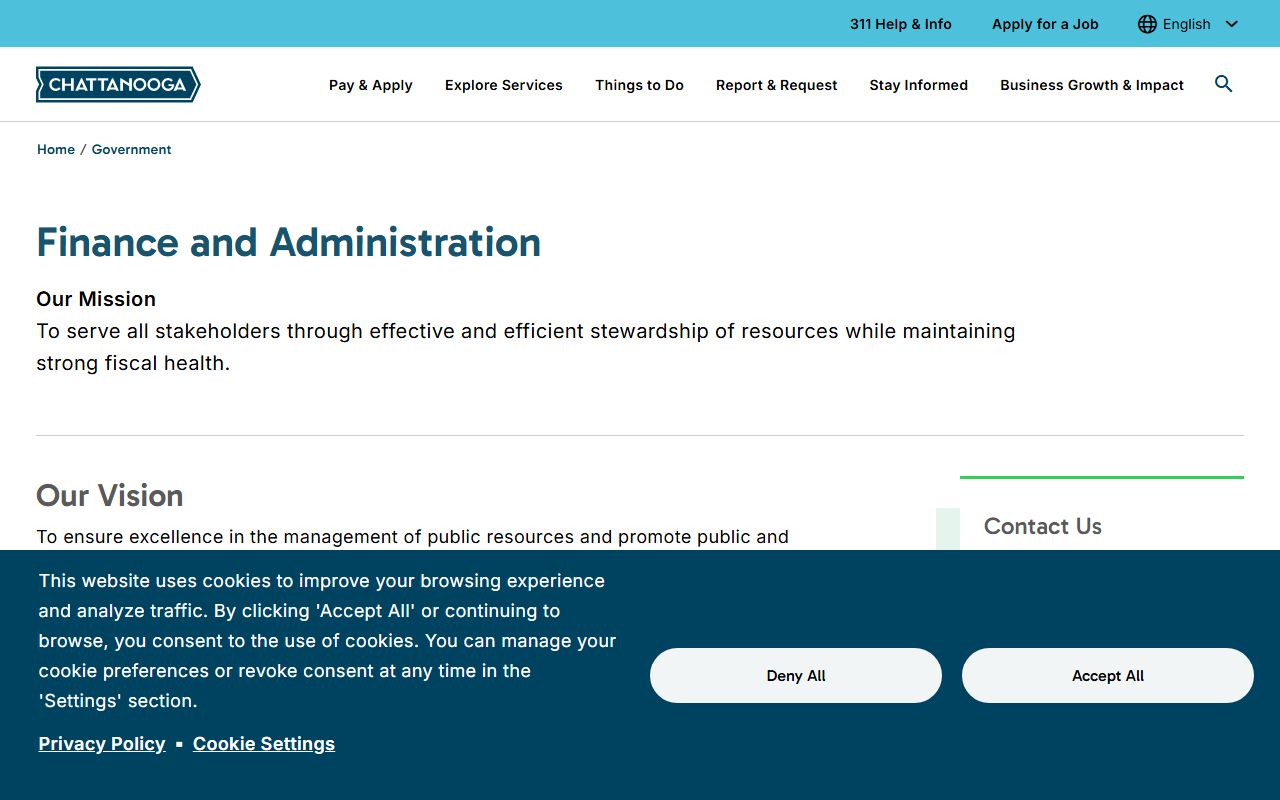Click the 311 Help & Info link

(x=900, y=24)
